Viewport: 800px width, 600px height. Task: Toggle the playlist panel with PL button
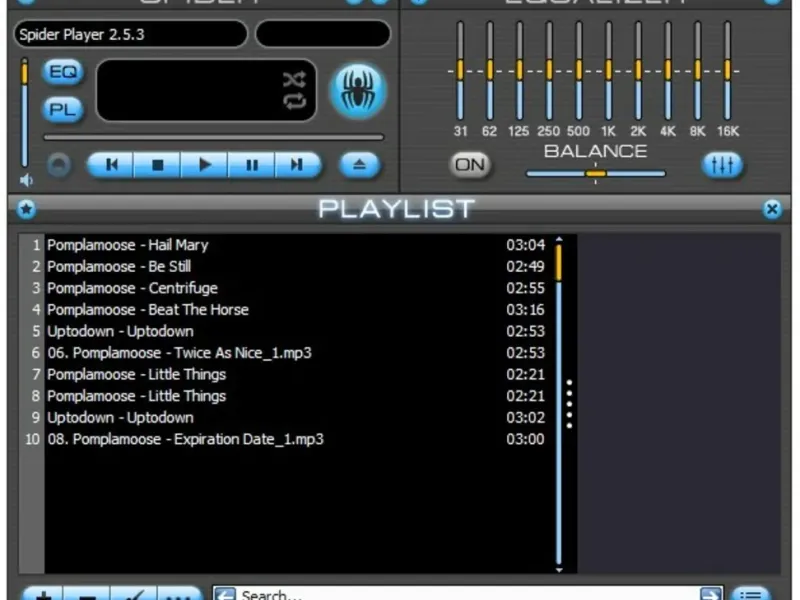[x=63, y=110]
